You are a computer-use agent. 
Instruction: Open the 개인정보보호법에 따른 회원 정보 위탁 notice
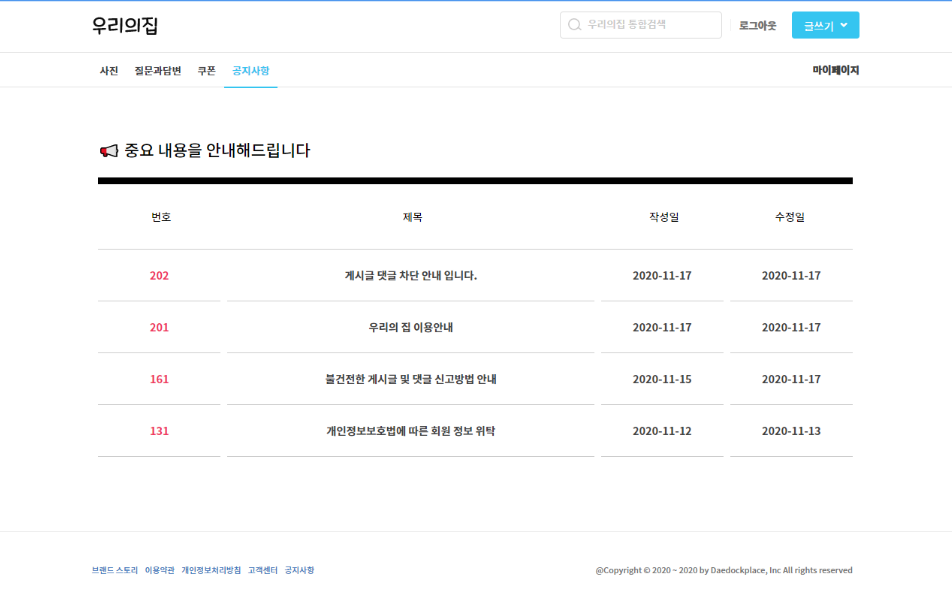[410, 431]
